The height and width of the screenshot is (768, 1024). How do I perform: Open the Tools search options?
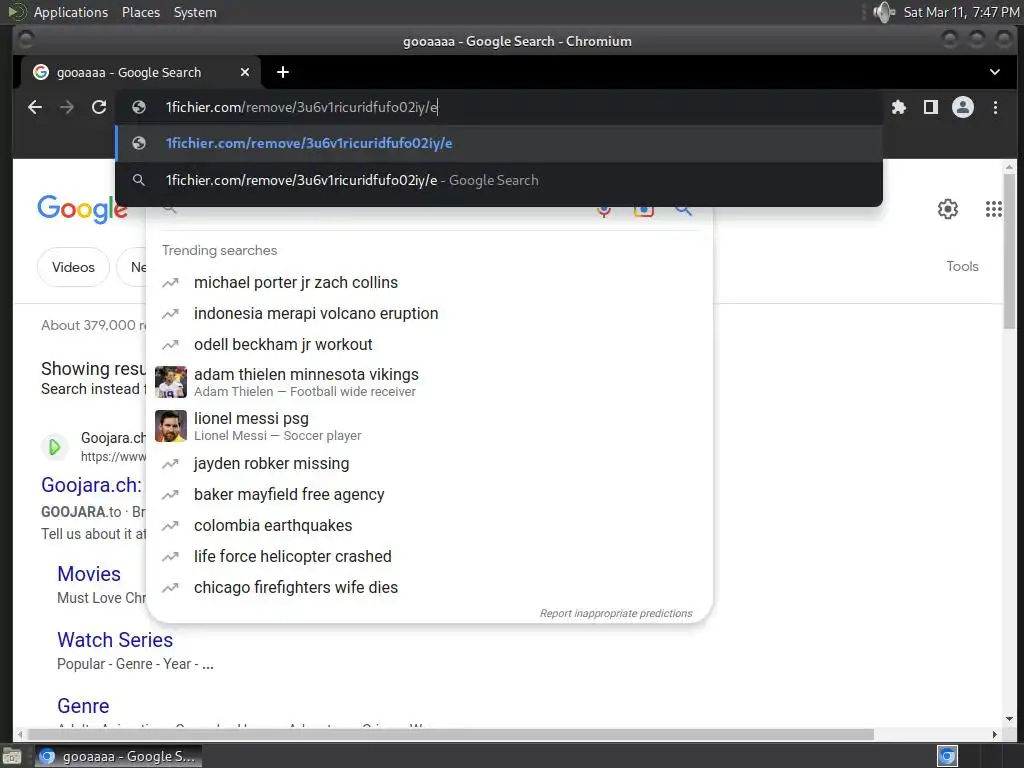pyautogui.click(x=962, y=266)
